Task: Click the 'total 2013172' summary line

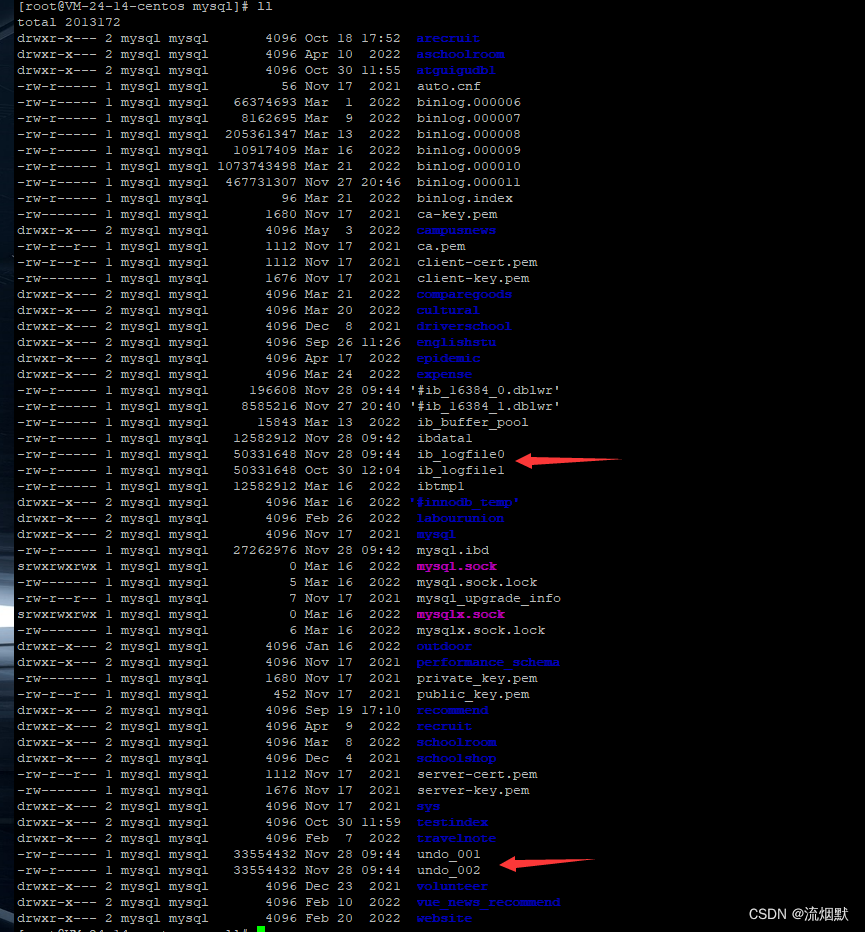Action: [69, 23]
